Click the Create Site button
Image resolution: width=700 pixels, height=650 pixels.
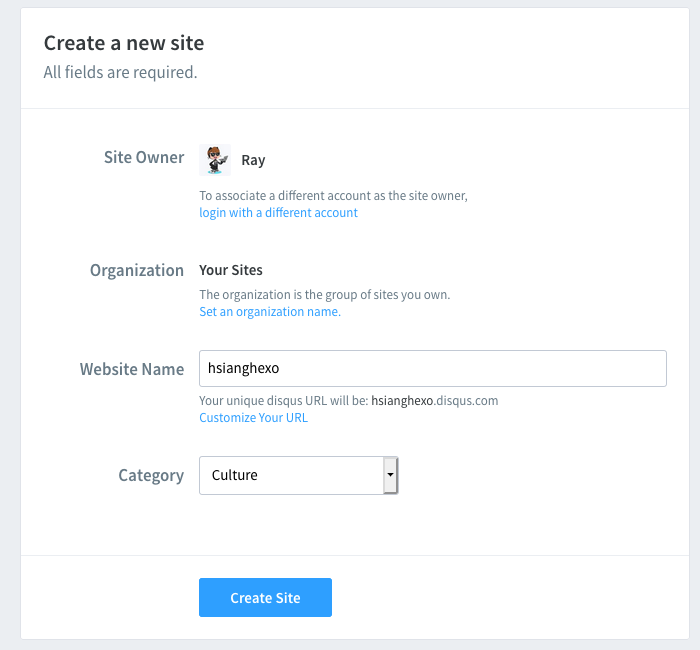coord(265,598)
